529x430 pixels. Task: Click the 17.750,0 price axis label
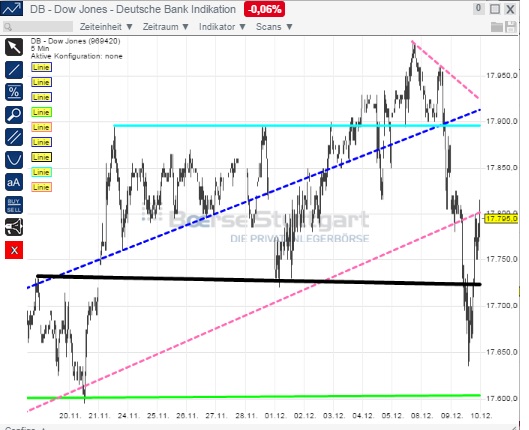[501, 259]
